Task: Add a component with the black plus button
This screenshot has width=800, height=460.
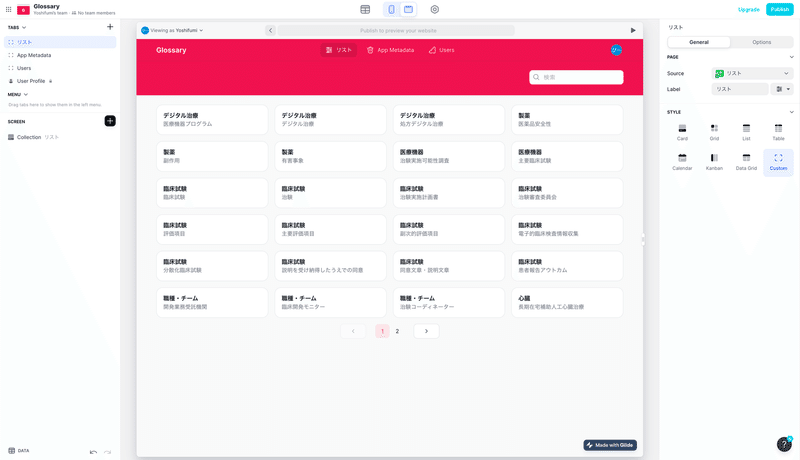Action: (x=110, y=121)
